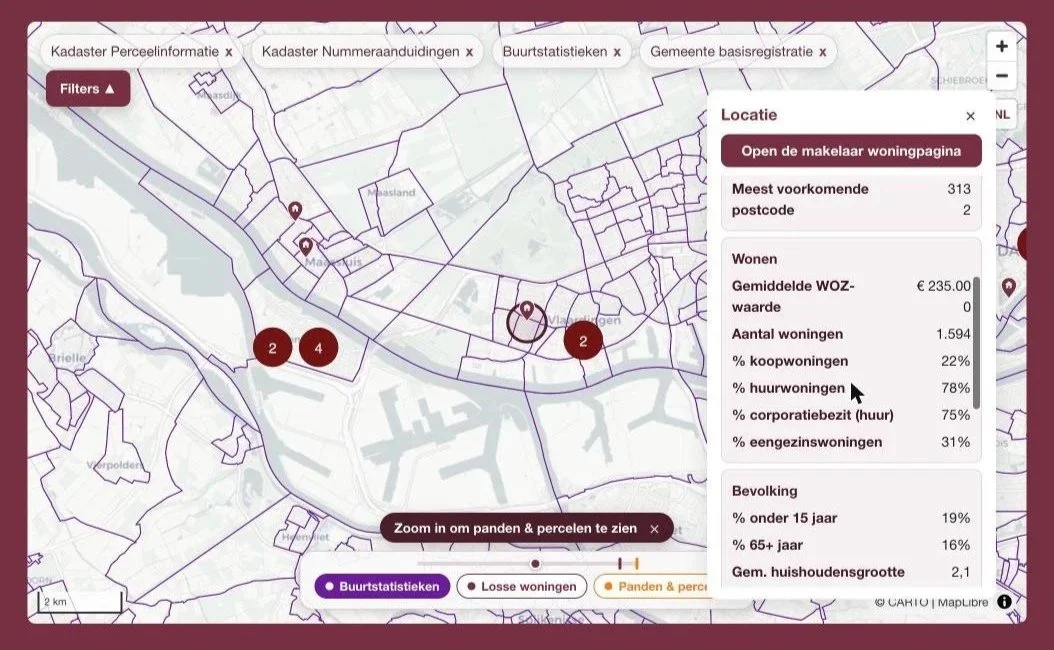The width and height of the screenshot is (1054, 650).
Task: Switch language with the NL button
Action: 1003,115
